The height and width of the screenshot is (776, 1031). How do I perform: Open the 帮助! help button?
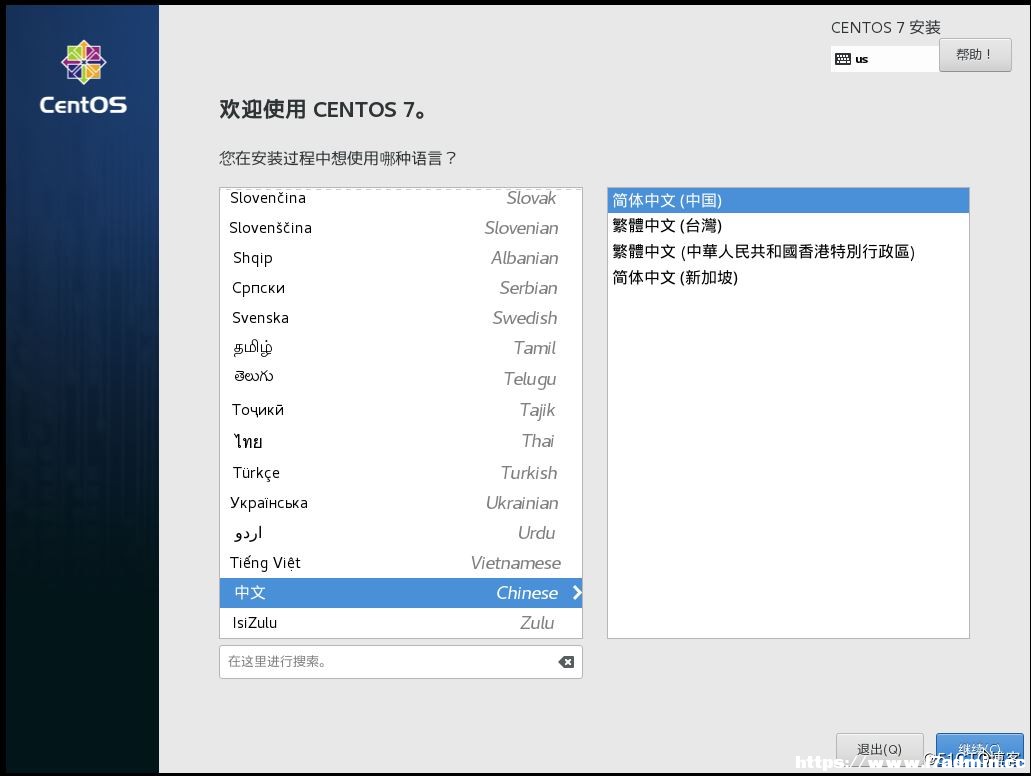974,55
